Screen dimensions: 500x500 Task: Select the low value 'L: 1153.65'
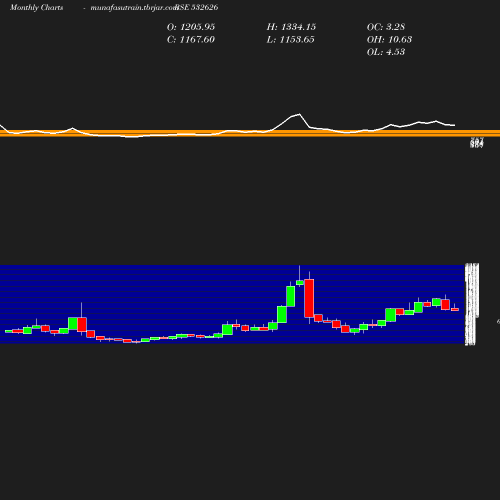click(x=290, y=40)
